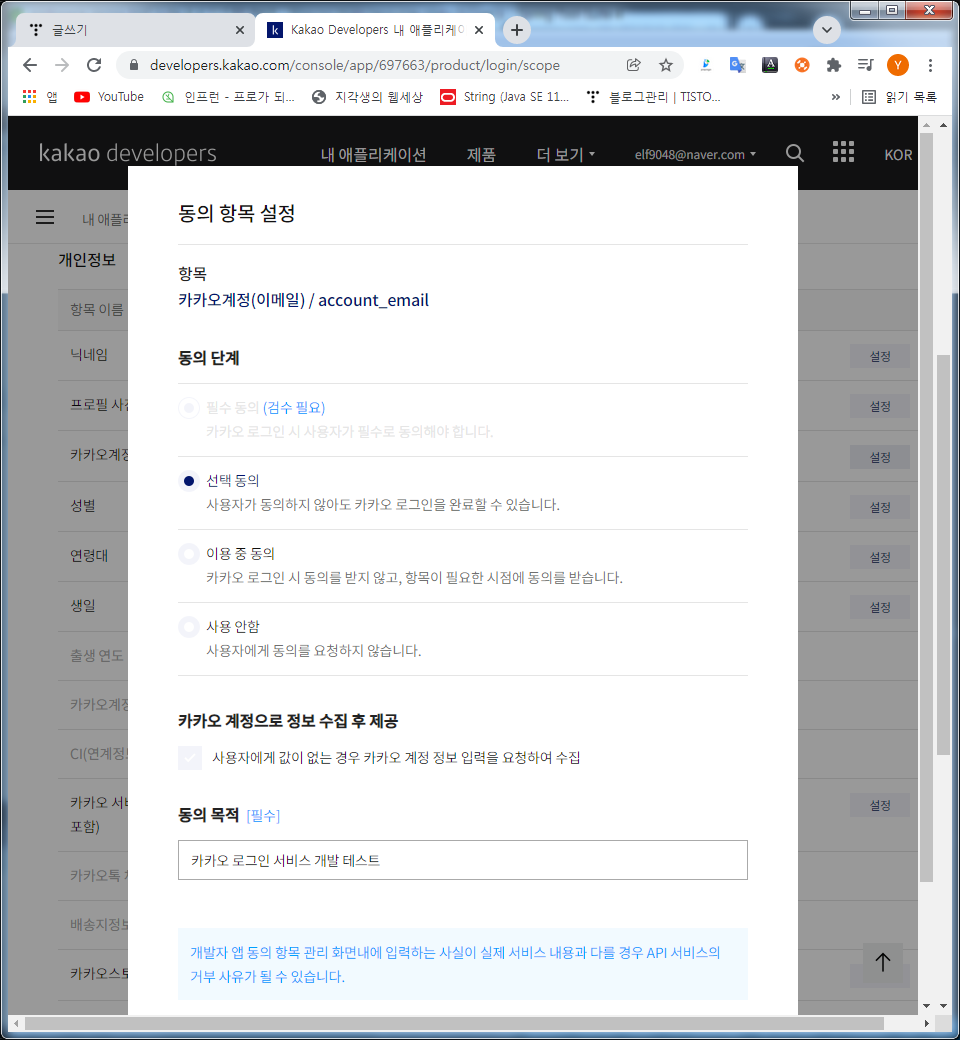
Task: Select the 이용 중 동의 radio button
Action: tap(188, 554)
